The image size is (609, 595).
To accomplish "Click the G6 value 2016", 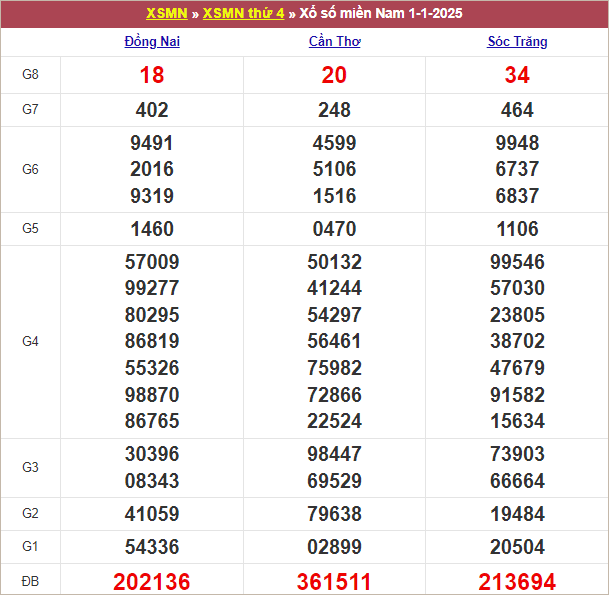I will [152, 169].
